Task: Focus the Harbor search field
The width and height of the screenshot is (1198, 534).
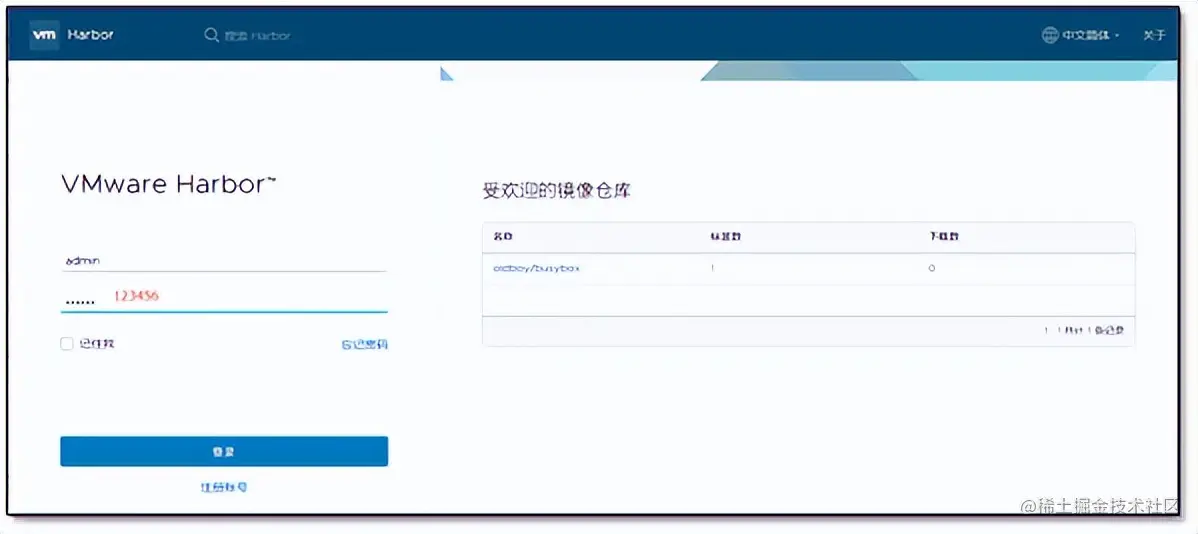Action: point(257,35)
